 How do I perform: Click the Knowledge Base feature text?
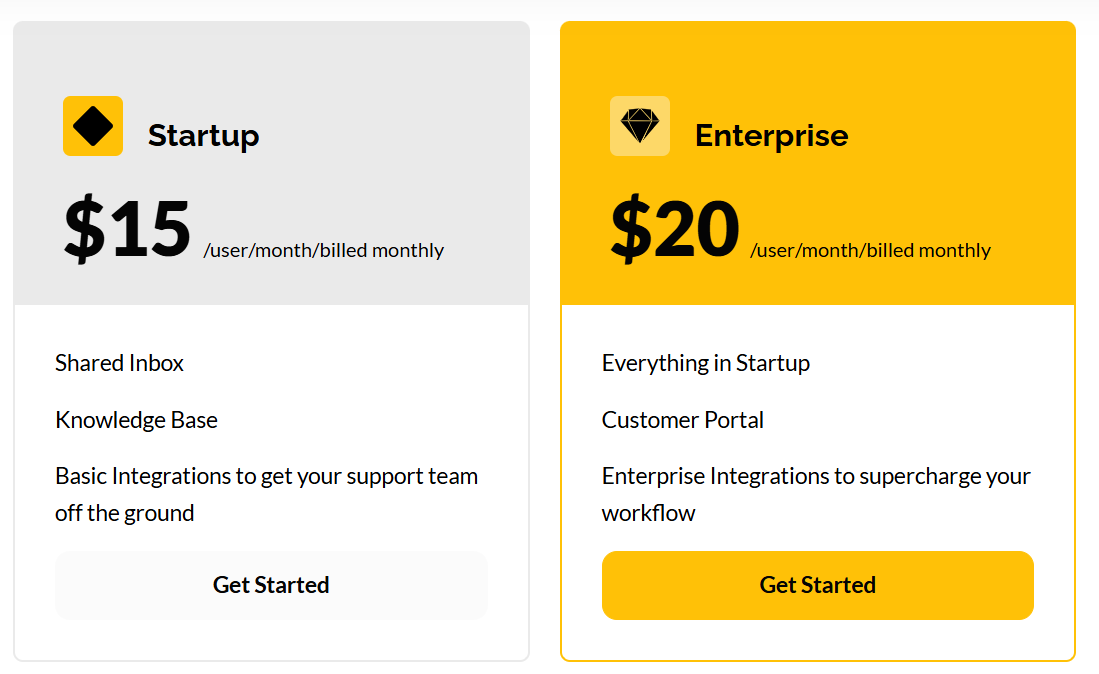click(137, 420)
